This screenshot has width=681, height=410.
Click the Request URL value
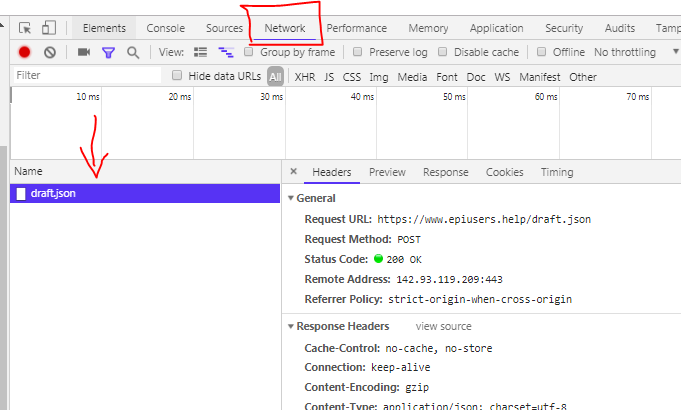tap(484, 219)
